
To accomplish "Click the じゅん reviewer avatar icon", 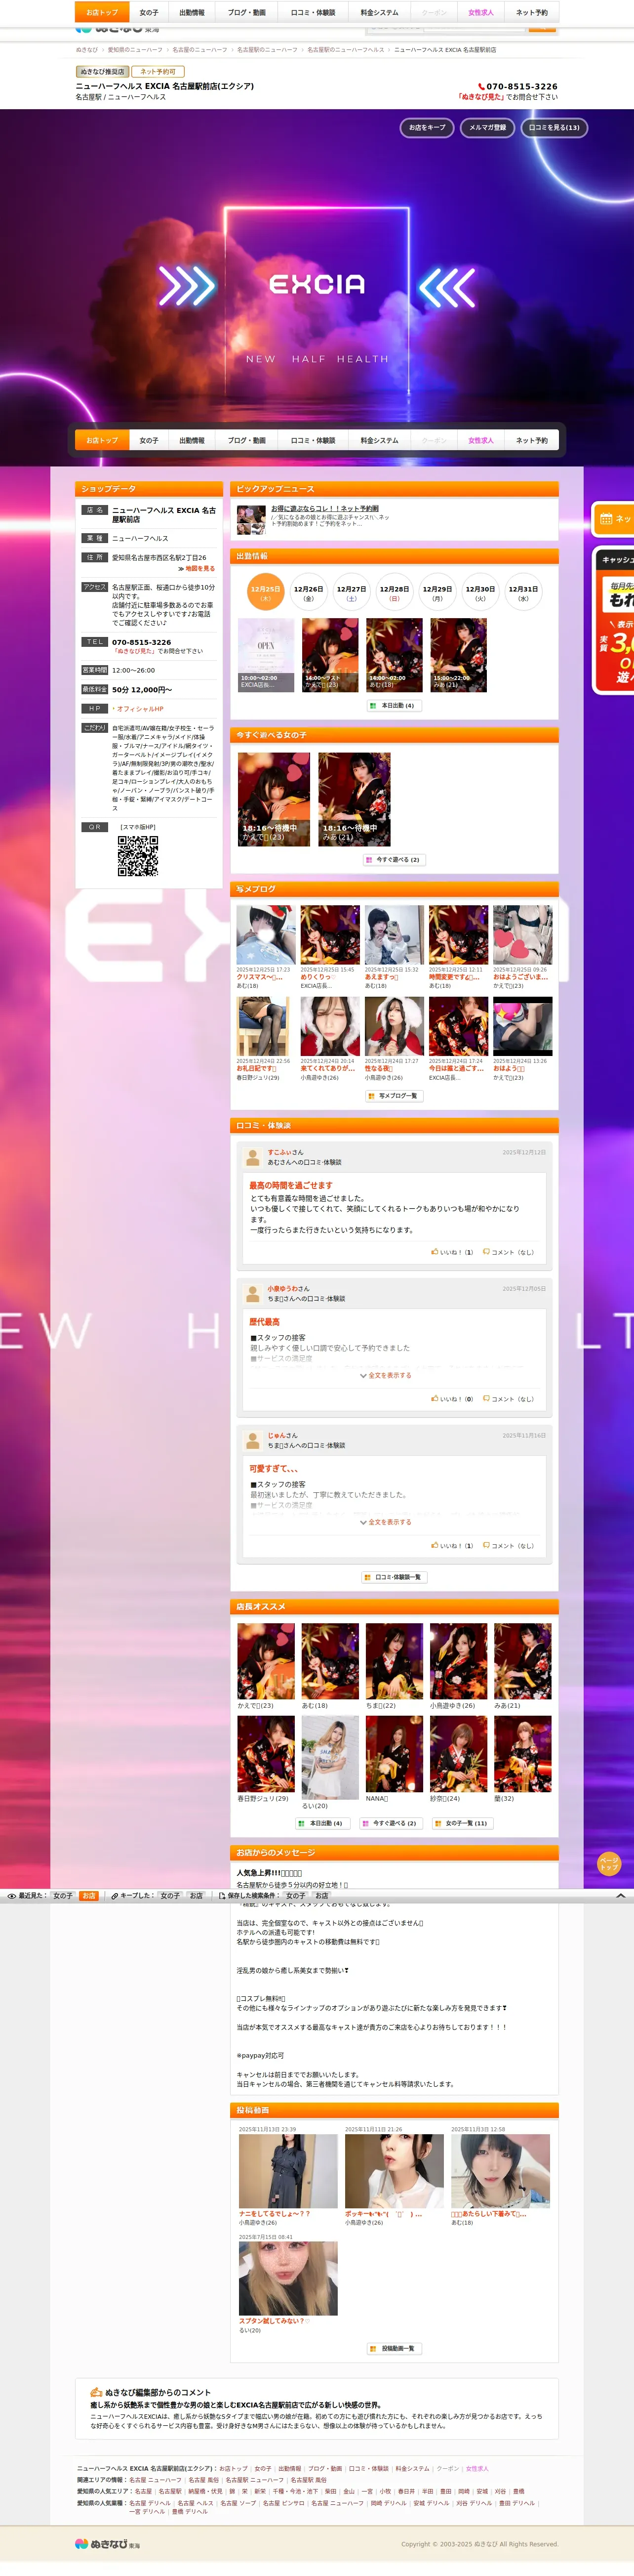I will click(x=253, y=1440).
